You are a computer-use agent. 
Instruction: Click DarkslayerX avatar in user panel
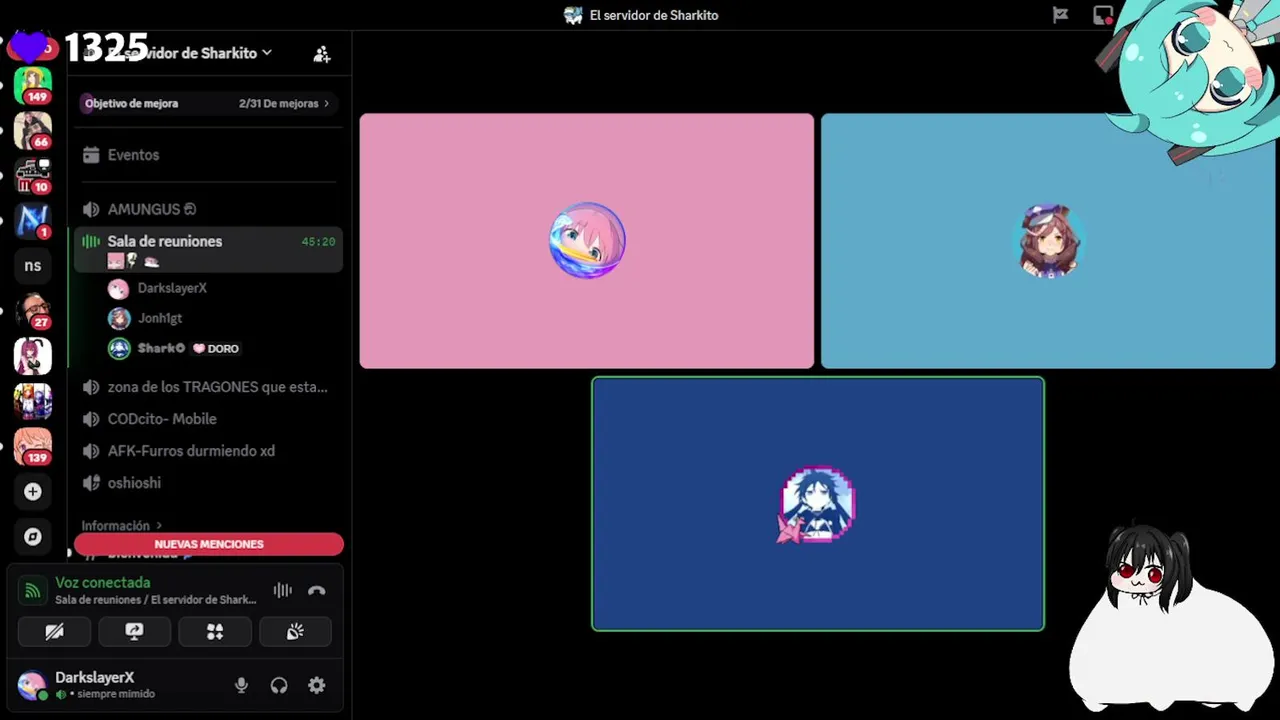32,685
